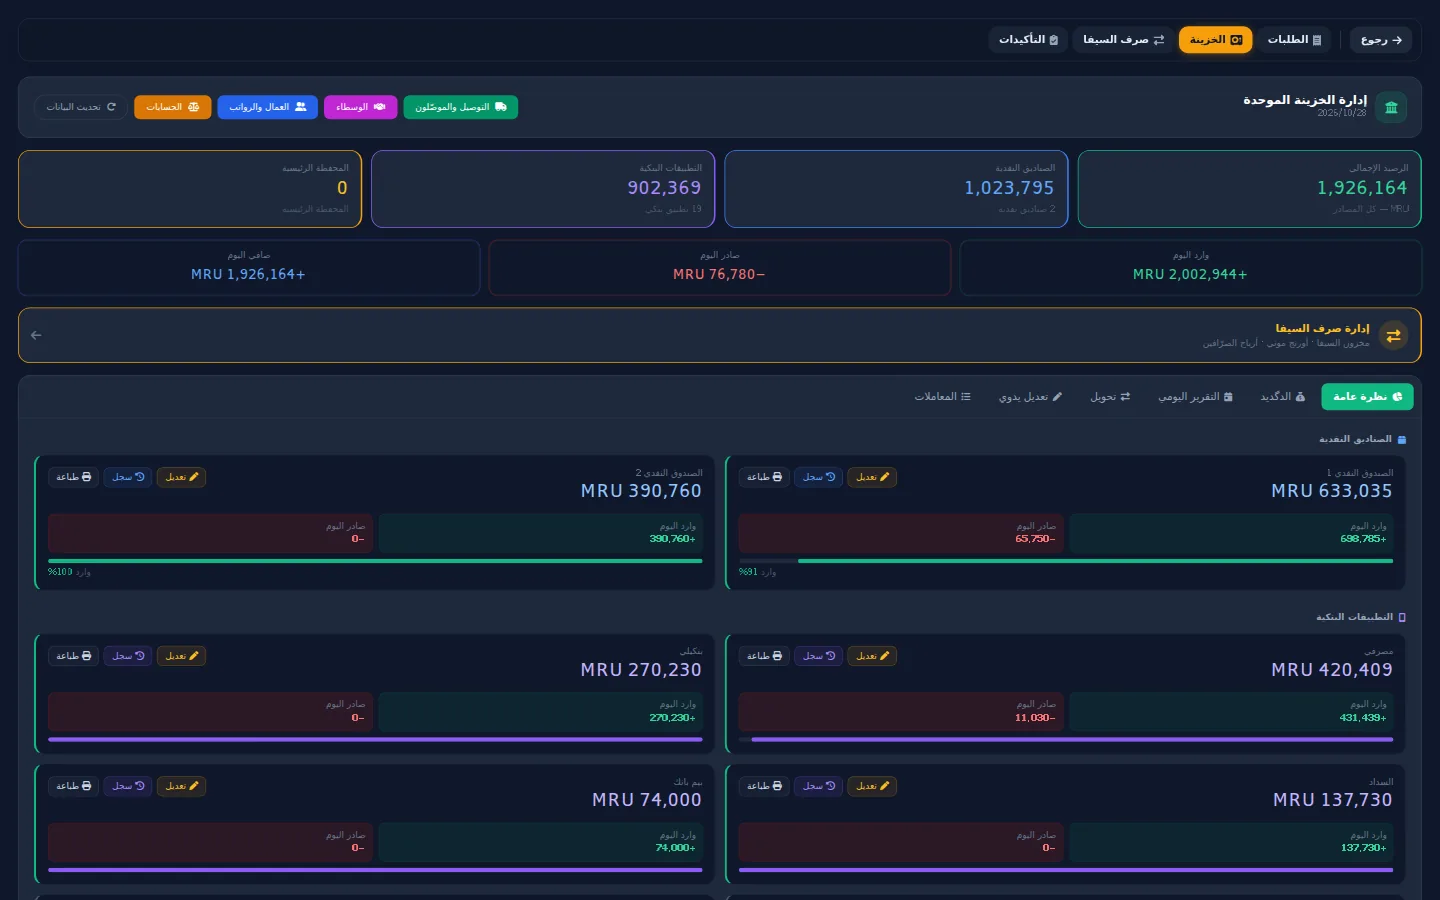Click the pencil "تعديل" button on "الصندوق النقدي 1"
The width and height of the screenshot is (1440, 900).
[872, 477]
